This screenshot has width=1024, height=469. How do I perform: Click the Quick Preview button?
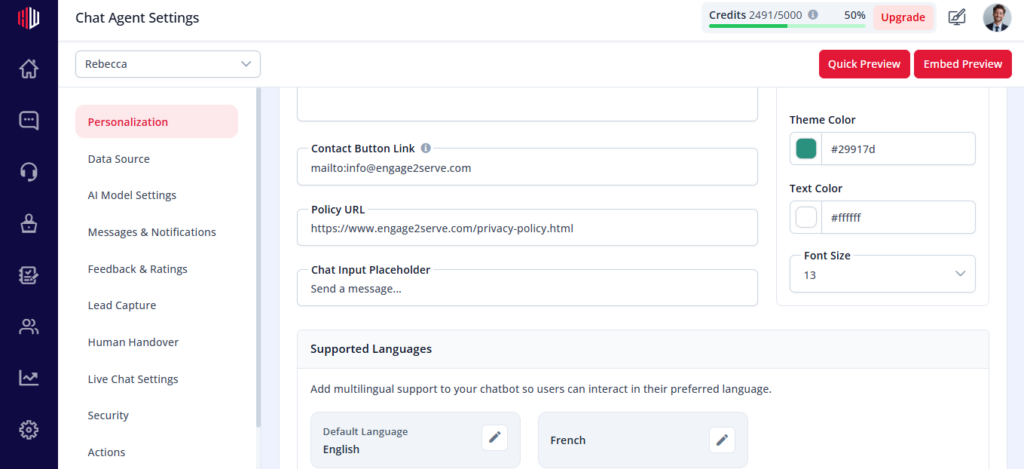(x=864, y=64)
